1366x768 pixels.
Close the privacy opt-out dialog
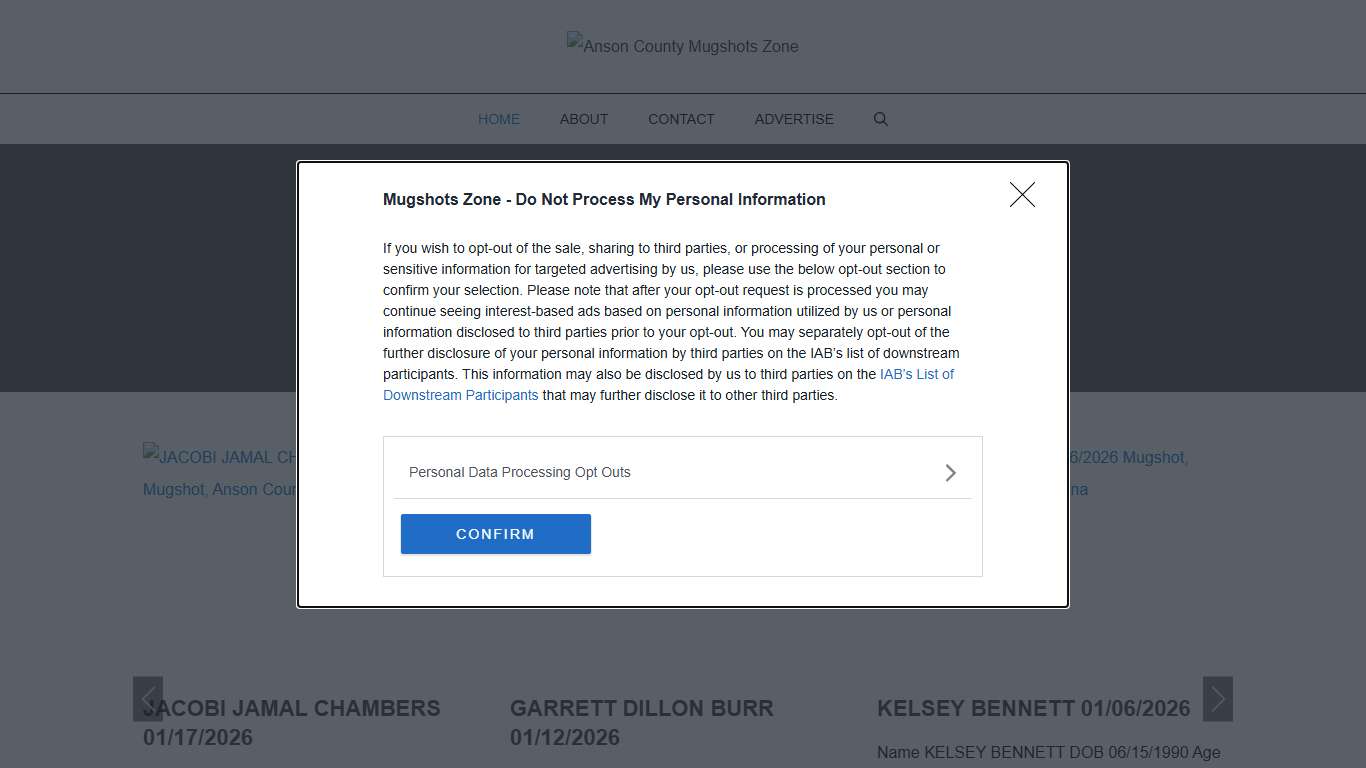click(x=1022, y=195)
